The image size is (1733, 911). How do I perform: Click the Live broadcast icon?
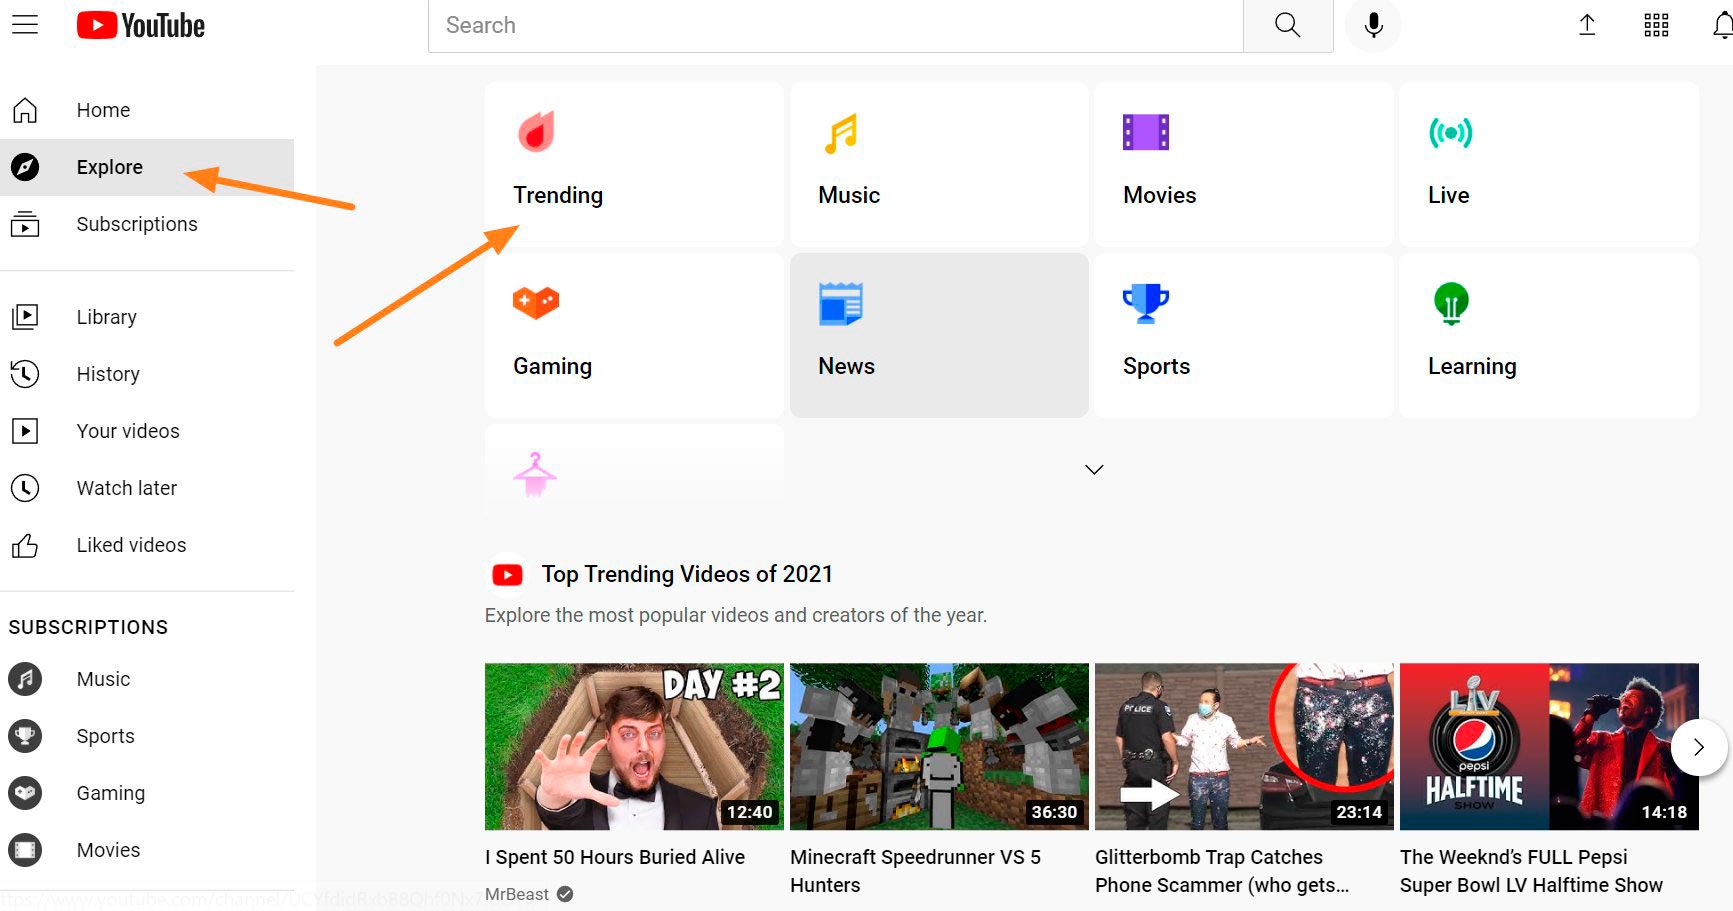(x=1451, y=132)
